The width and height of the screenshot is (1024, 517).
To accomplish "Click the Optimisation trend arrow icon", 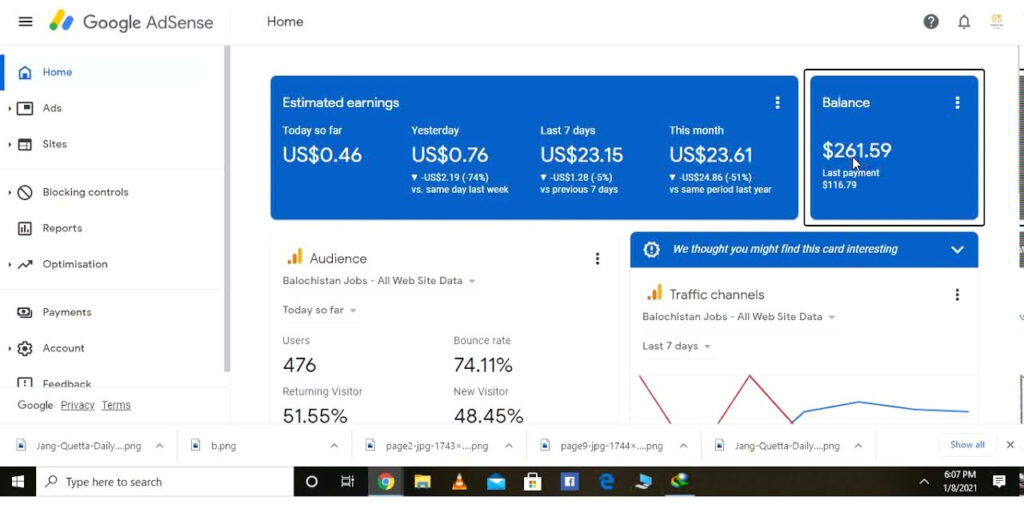I will click(x=25, y=264).
